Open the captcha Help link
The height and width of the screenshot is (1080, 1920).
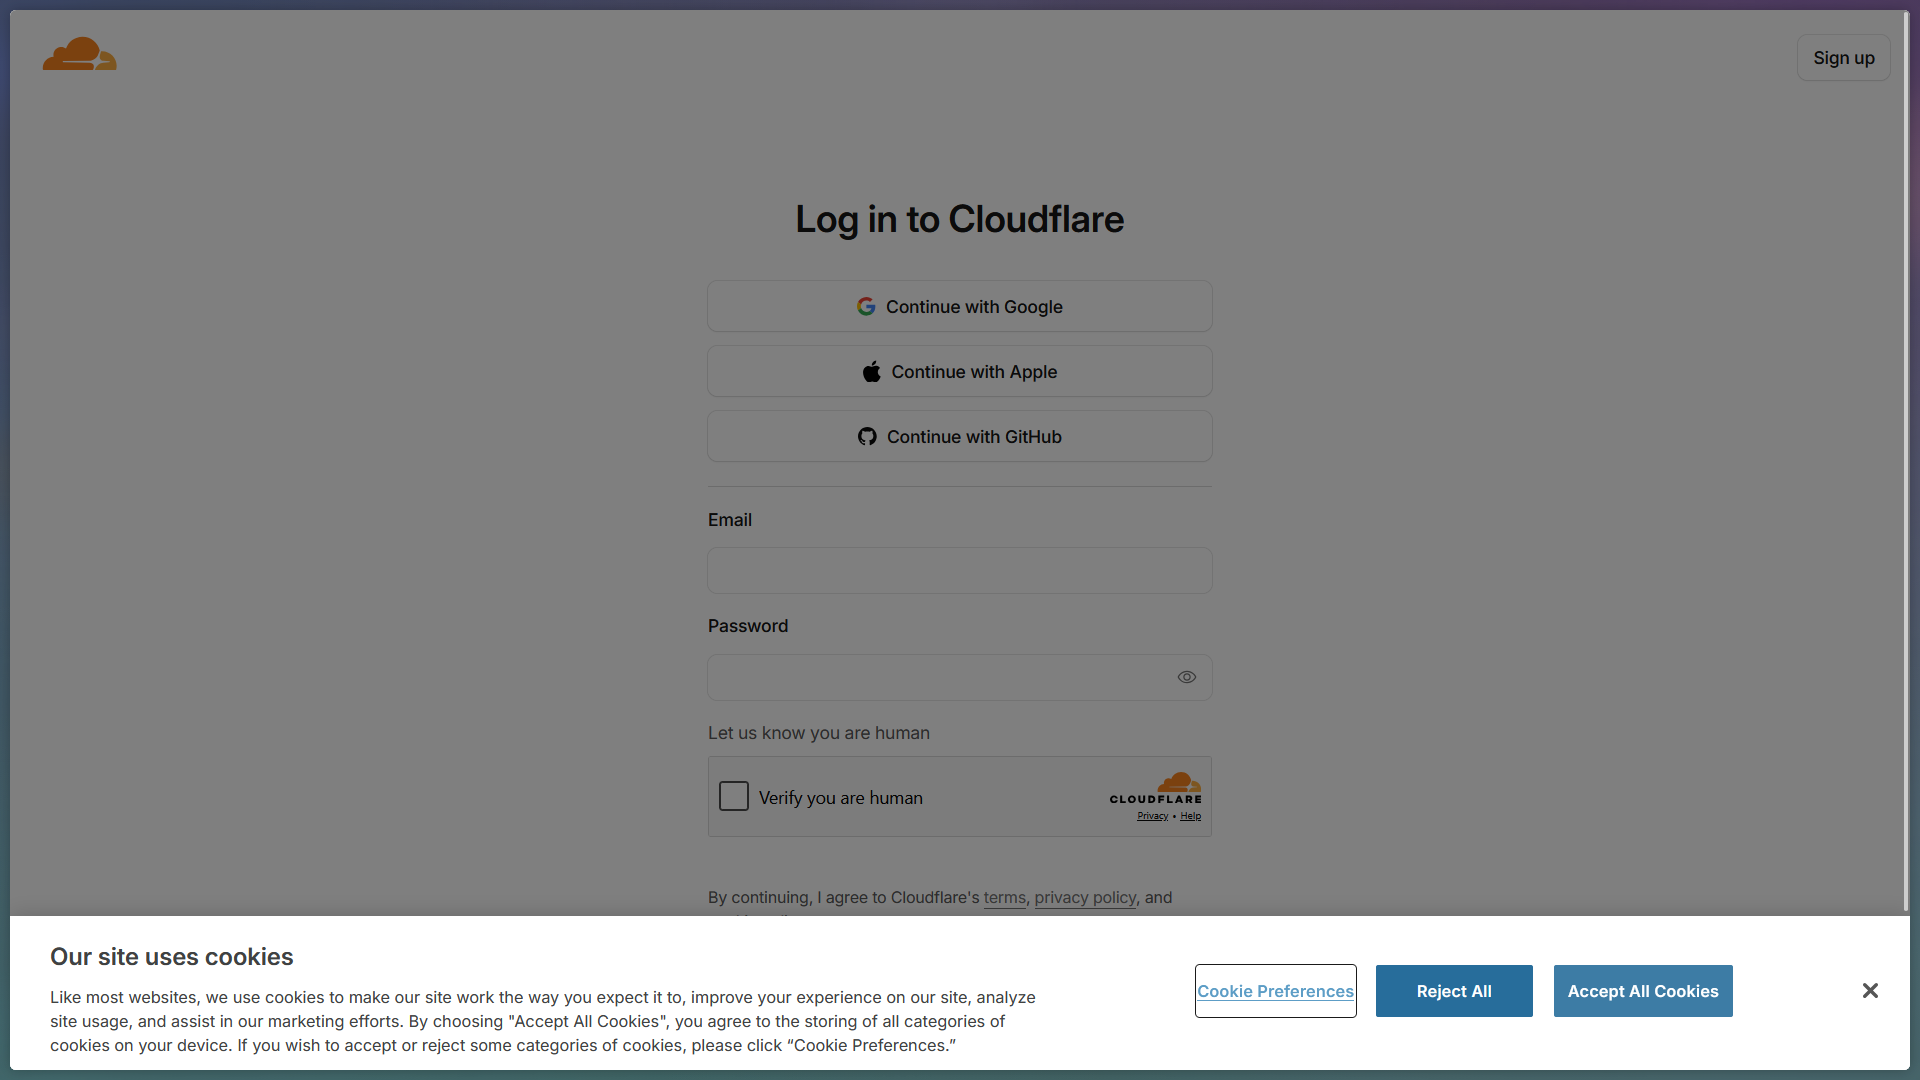pos(1190,816)
